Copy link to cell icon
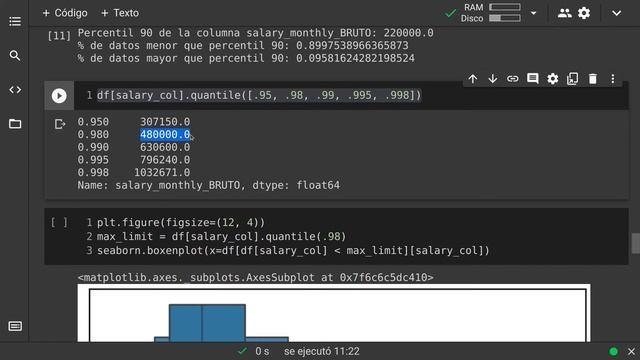This screenshot has width=640, height=360. coord(513,79)
